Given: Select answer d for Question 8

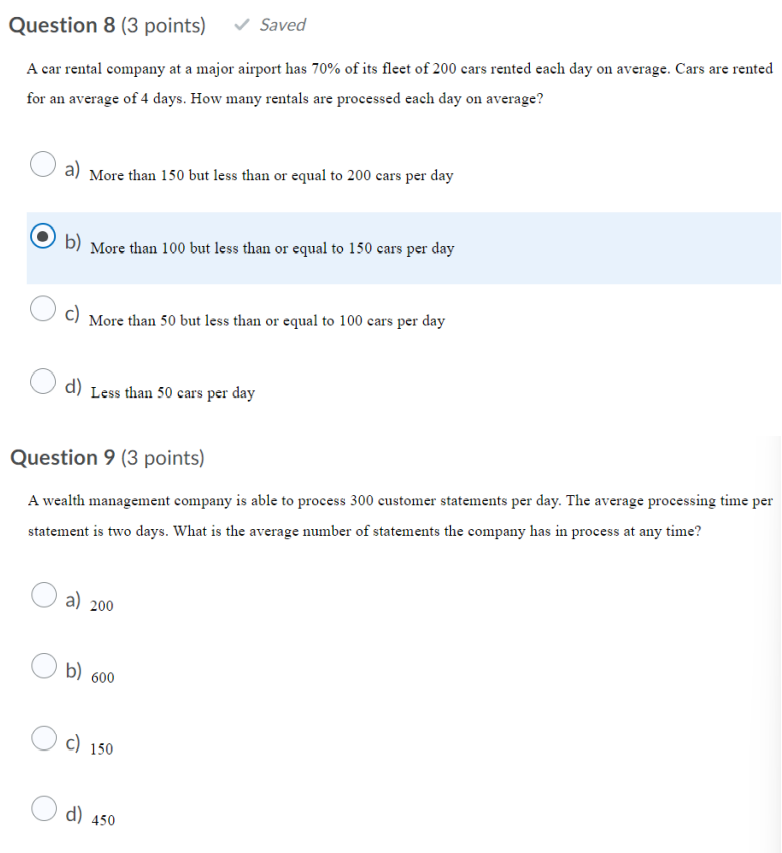Looking at the screenshot, I should (43, 381).
